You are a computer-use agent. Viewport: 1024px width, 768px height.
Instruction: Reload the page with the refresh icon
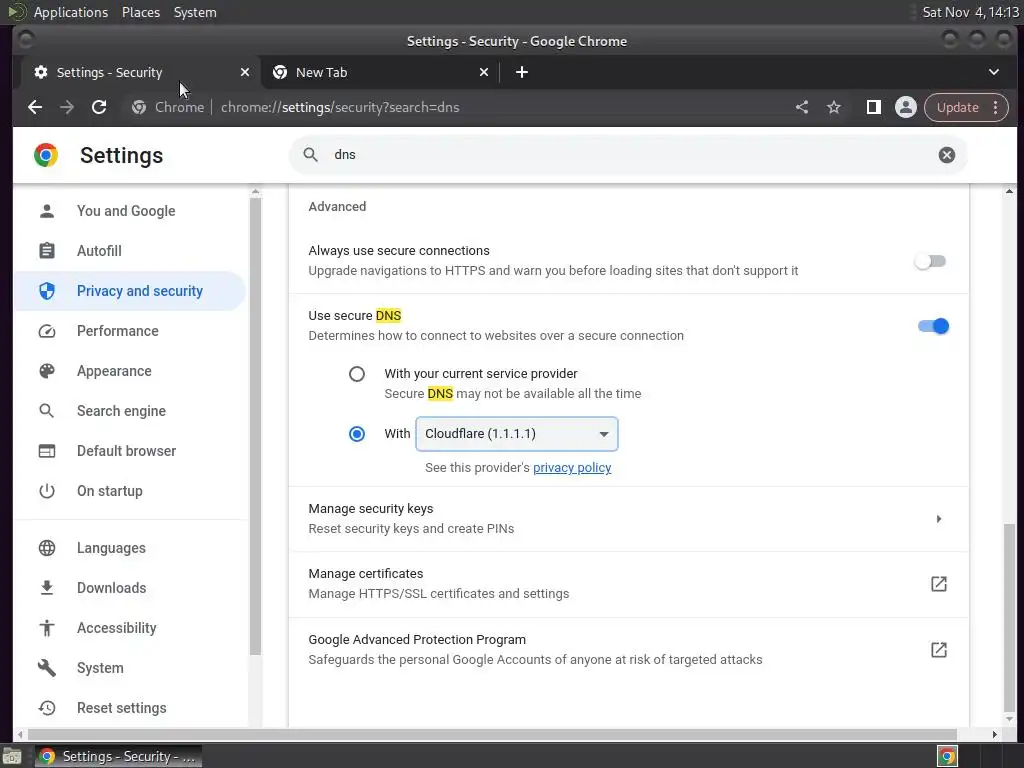coord(99,107)
